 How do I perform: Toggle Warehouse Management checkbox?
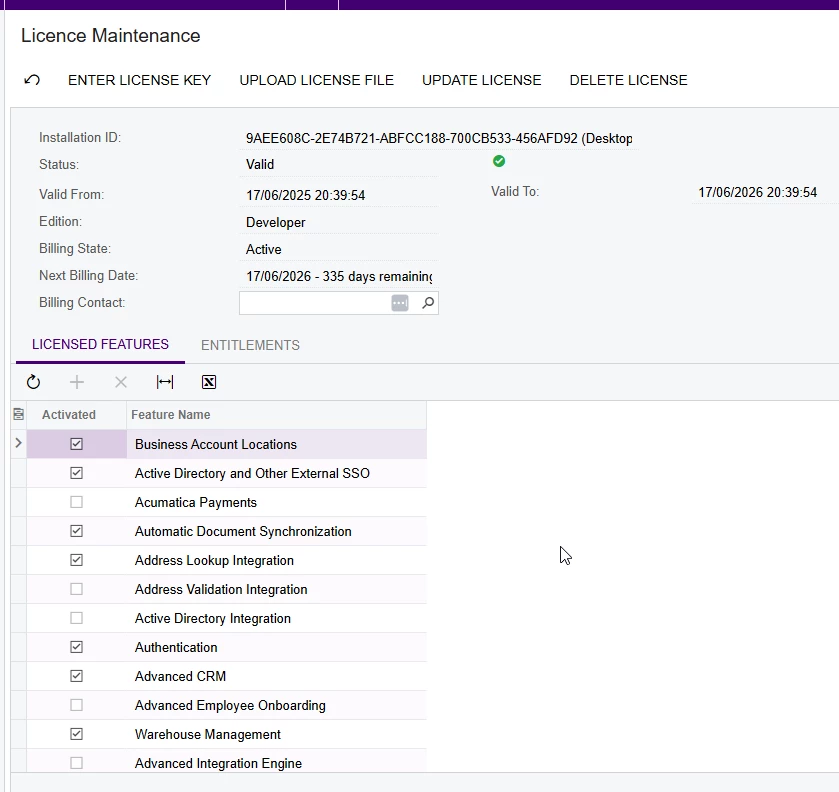pos(77,734)
